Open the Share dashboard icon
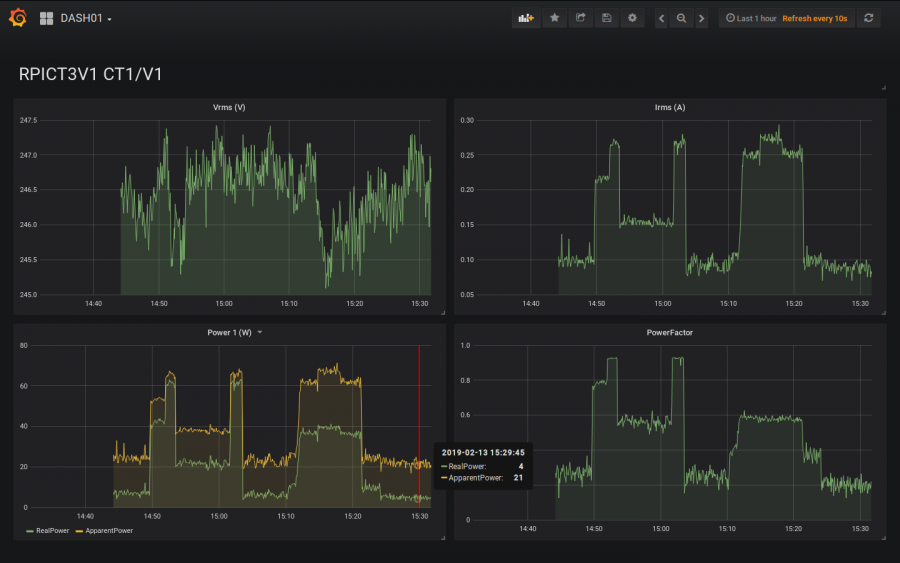The width and height of the screenshot is (900, 563). tap(580, 18)
